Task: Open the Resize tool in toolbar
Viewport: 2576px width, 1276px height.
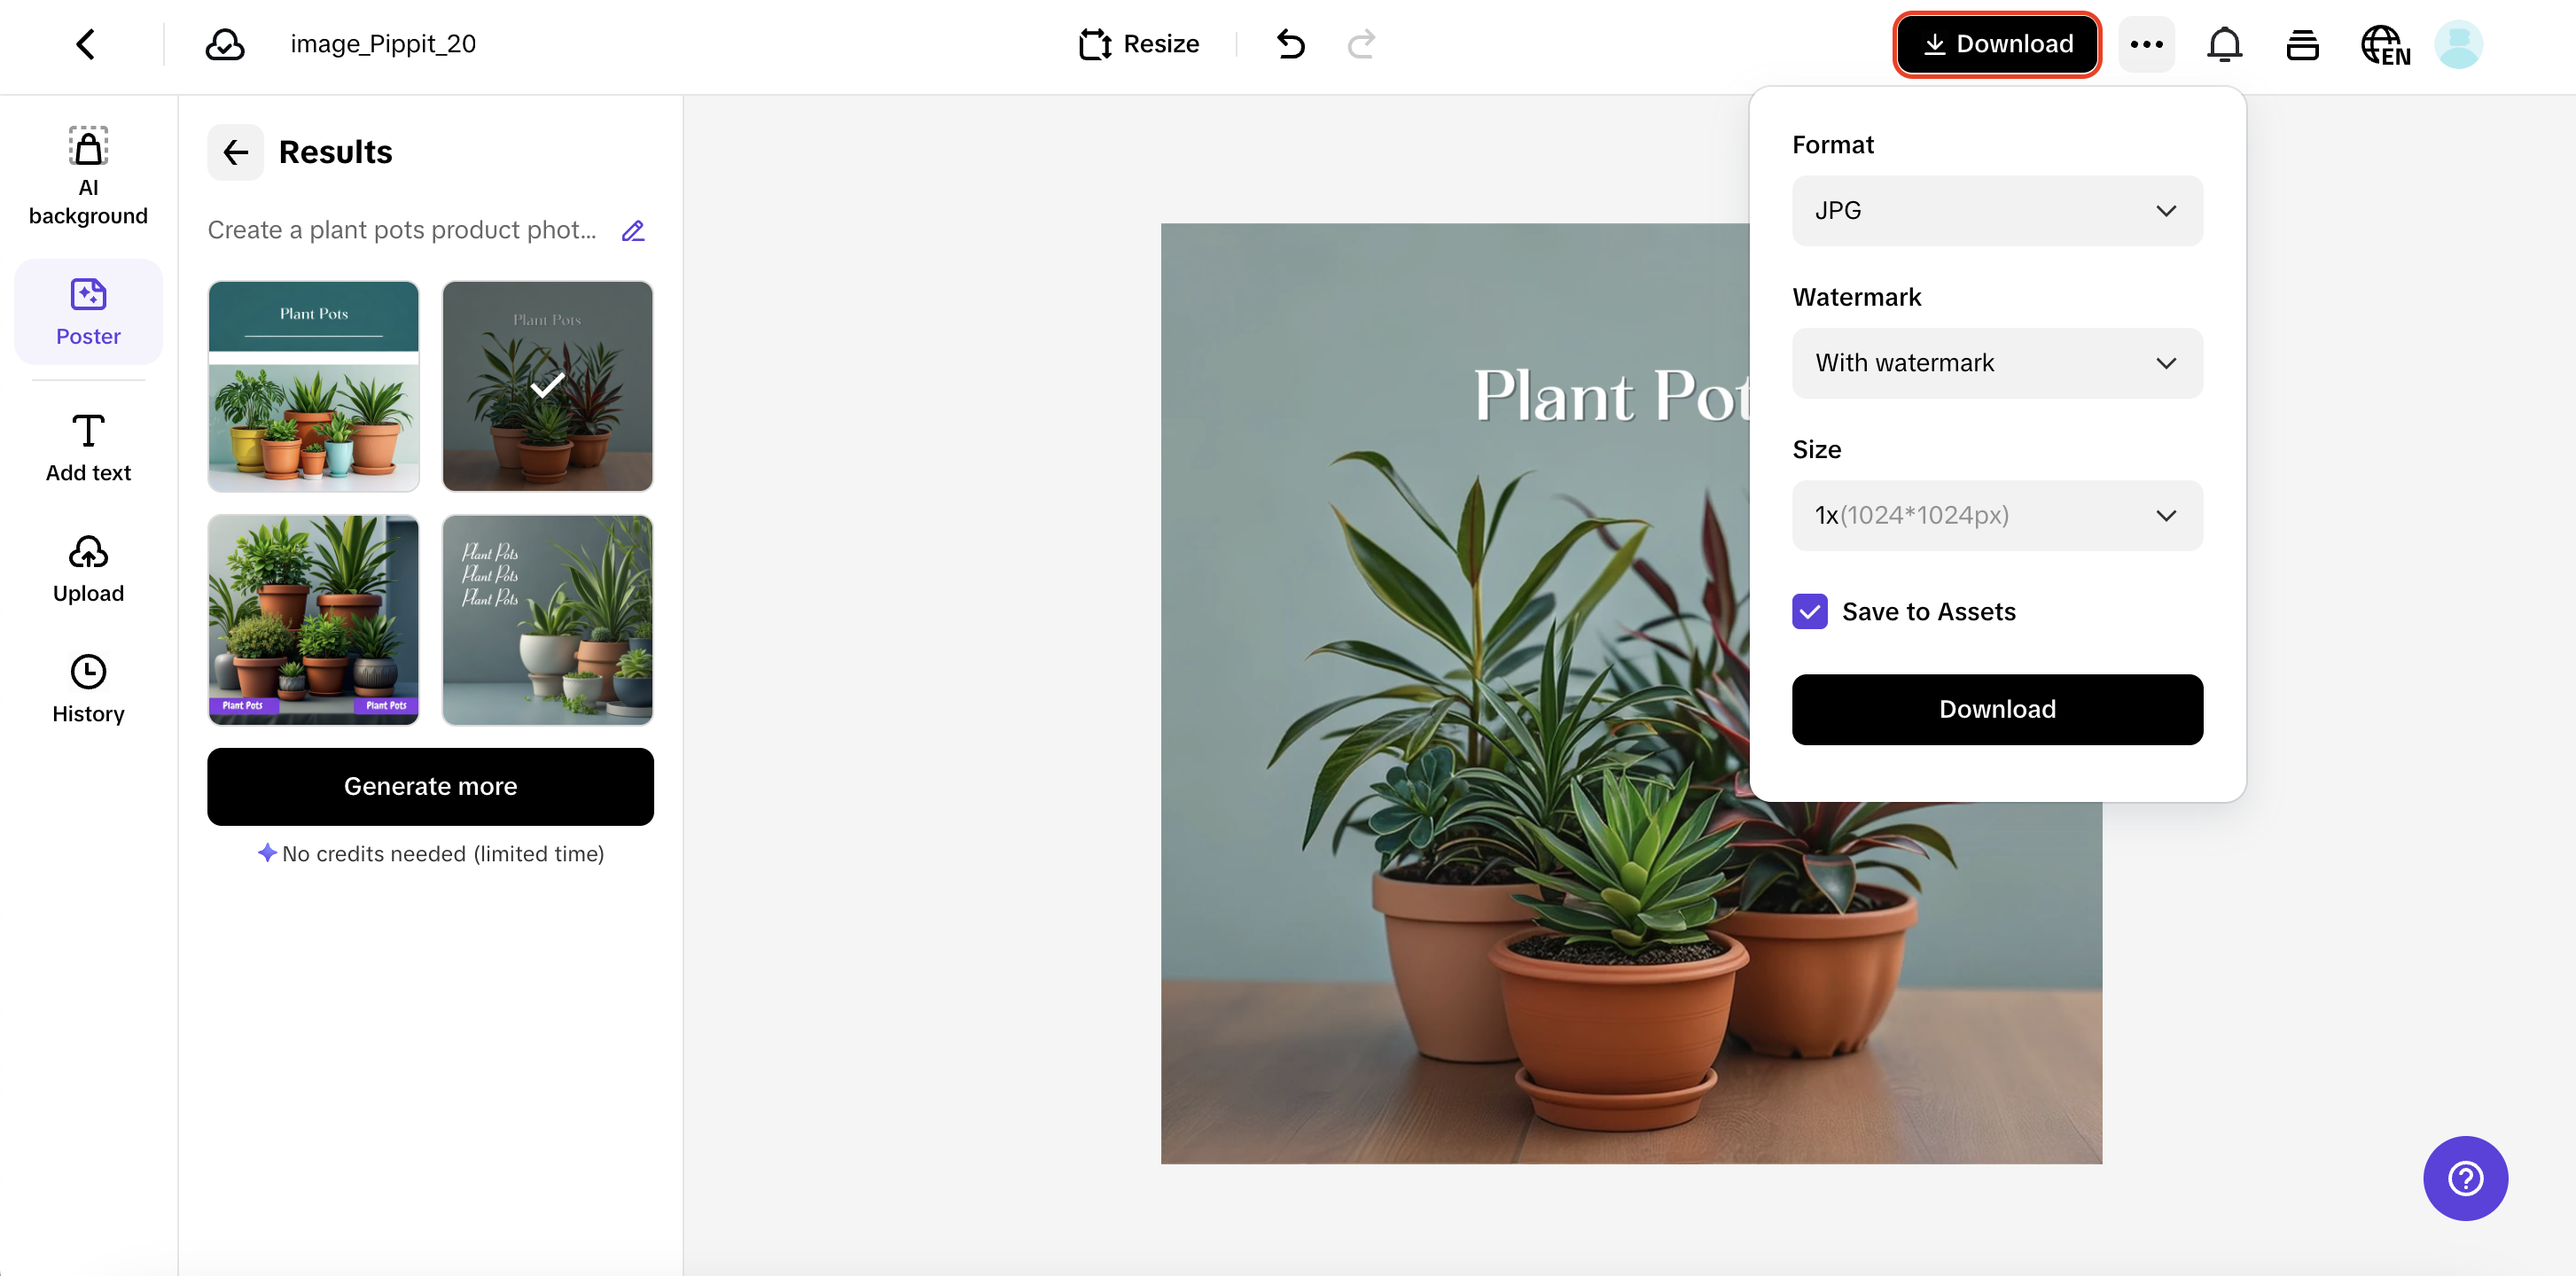Action: (x=1138, y=44)
